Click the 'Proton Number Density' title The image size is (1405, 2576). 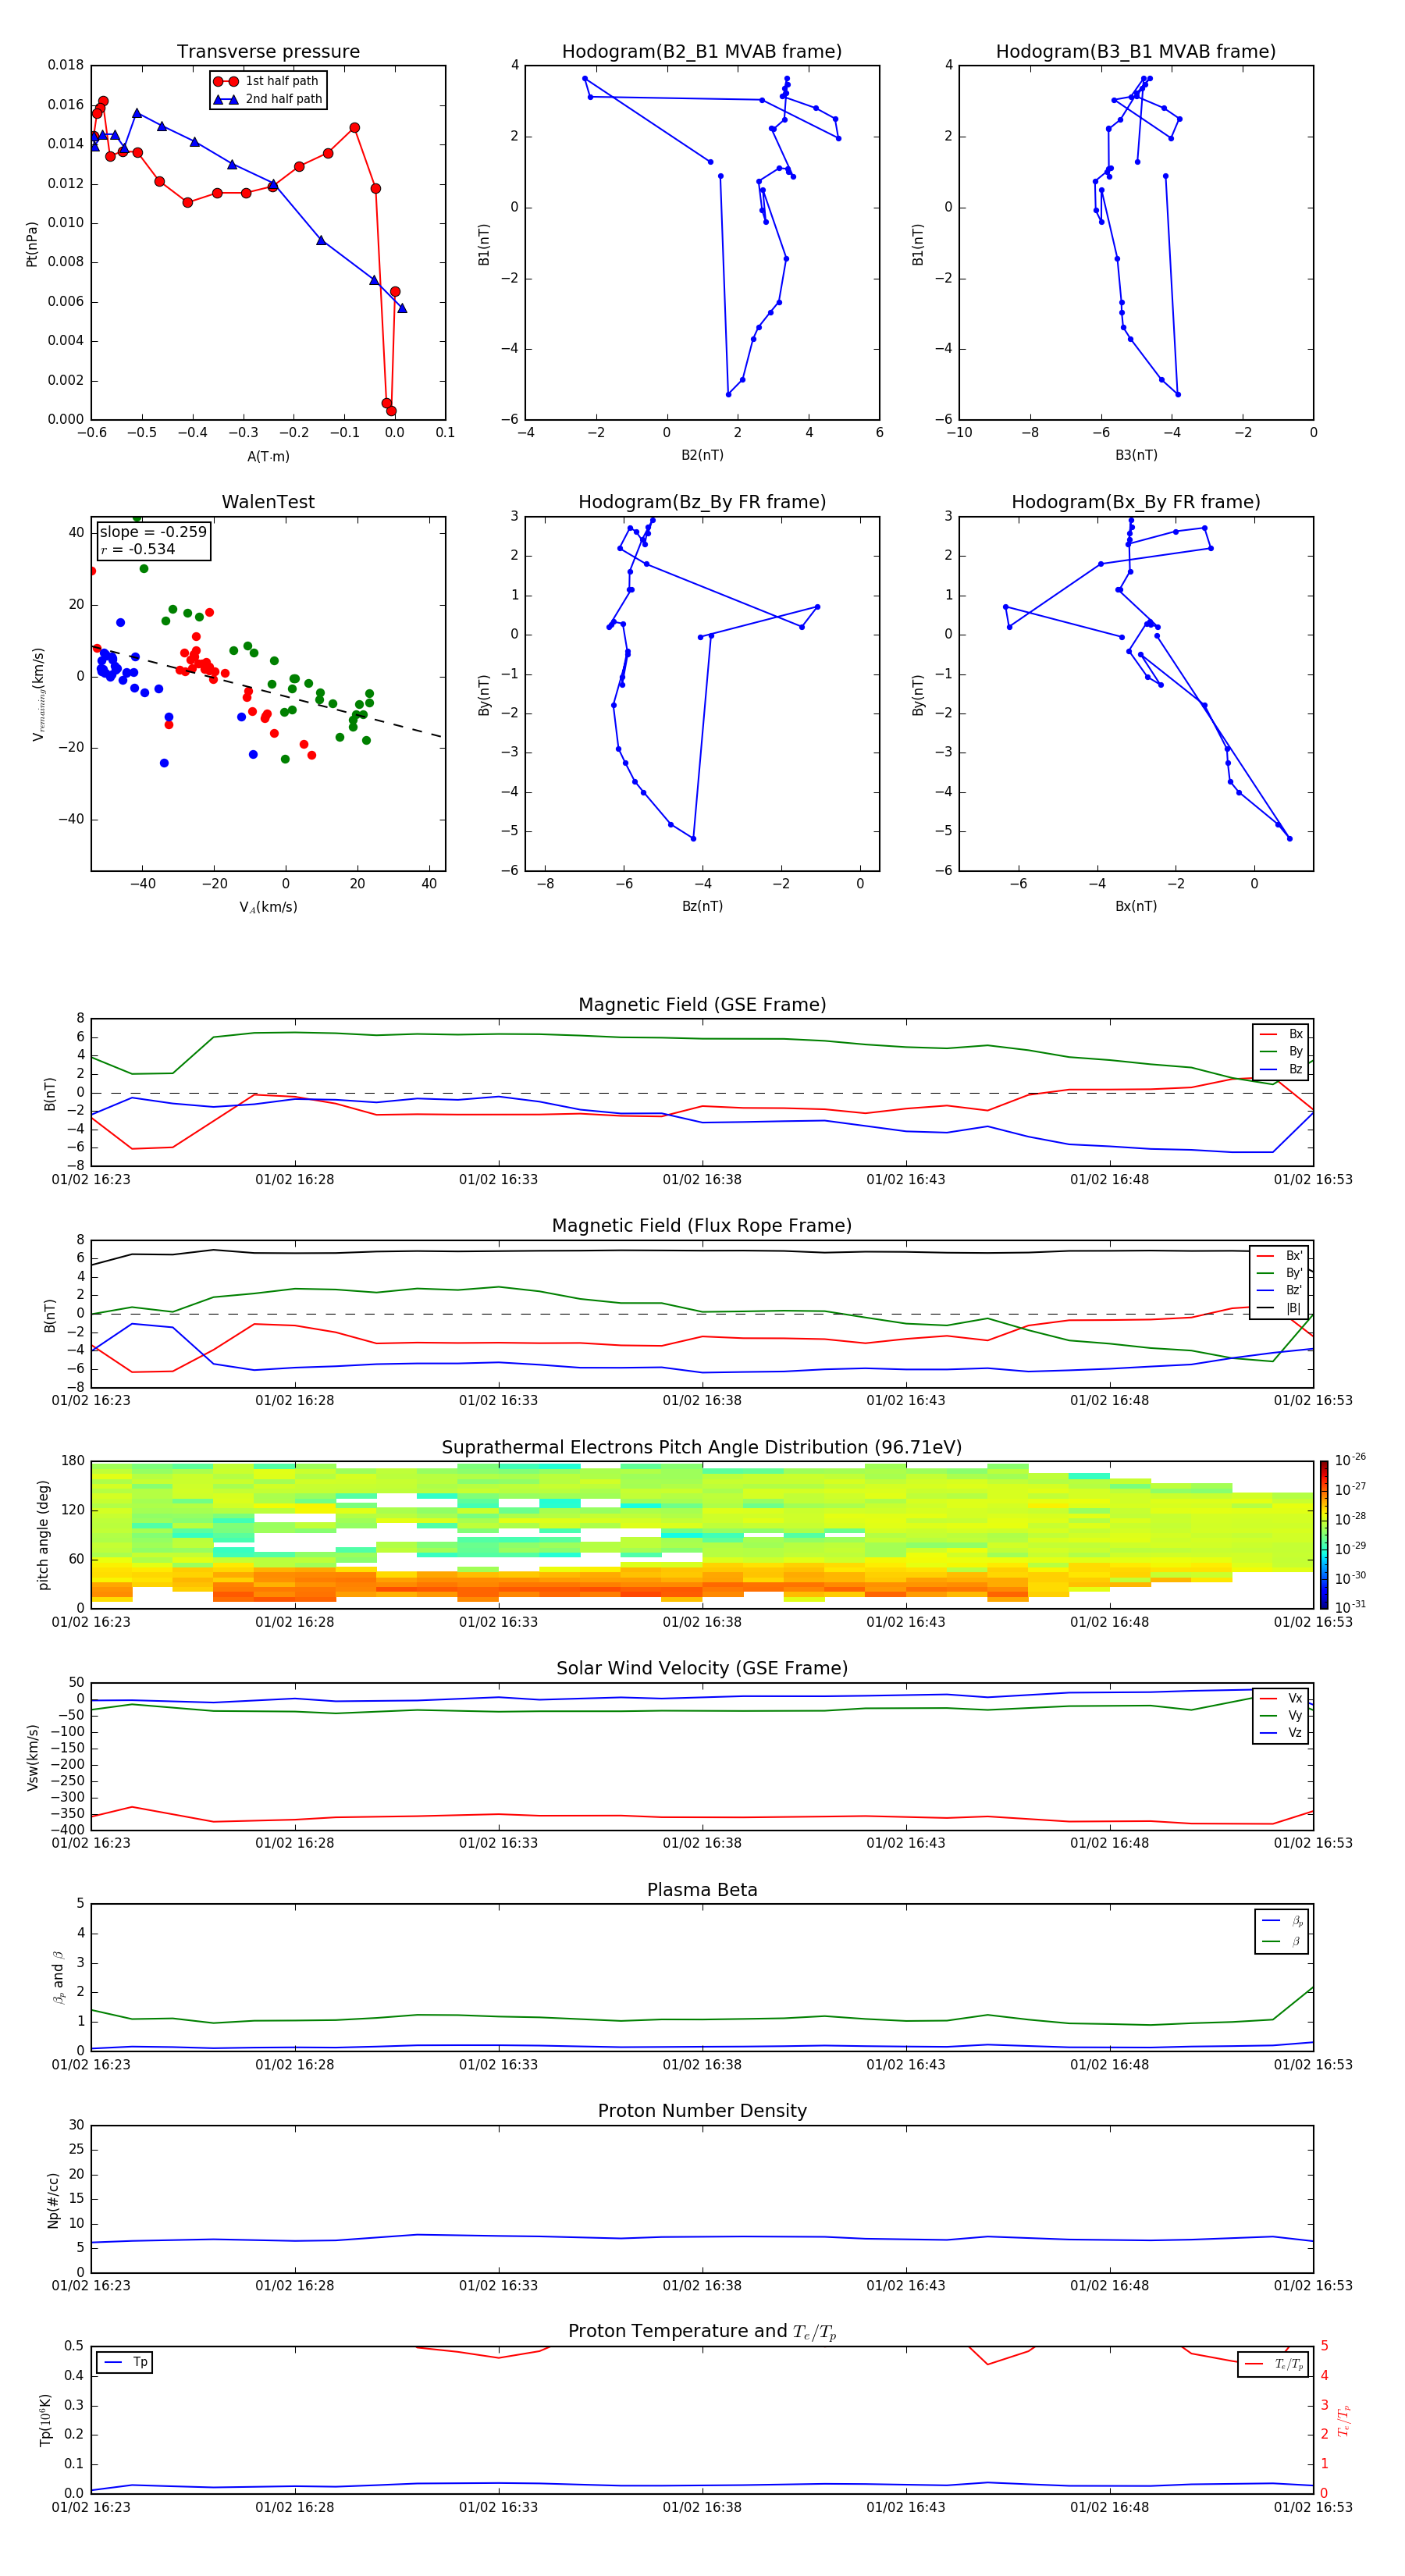pos(702,2111)
